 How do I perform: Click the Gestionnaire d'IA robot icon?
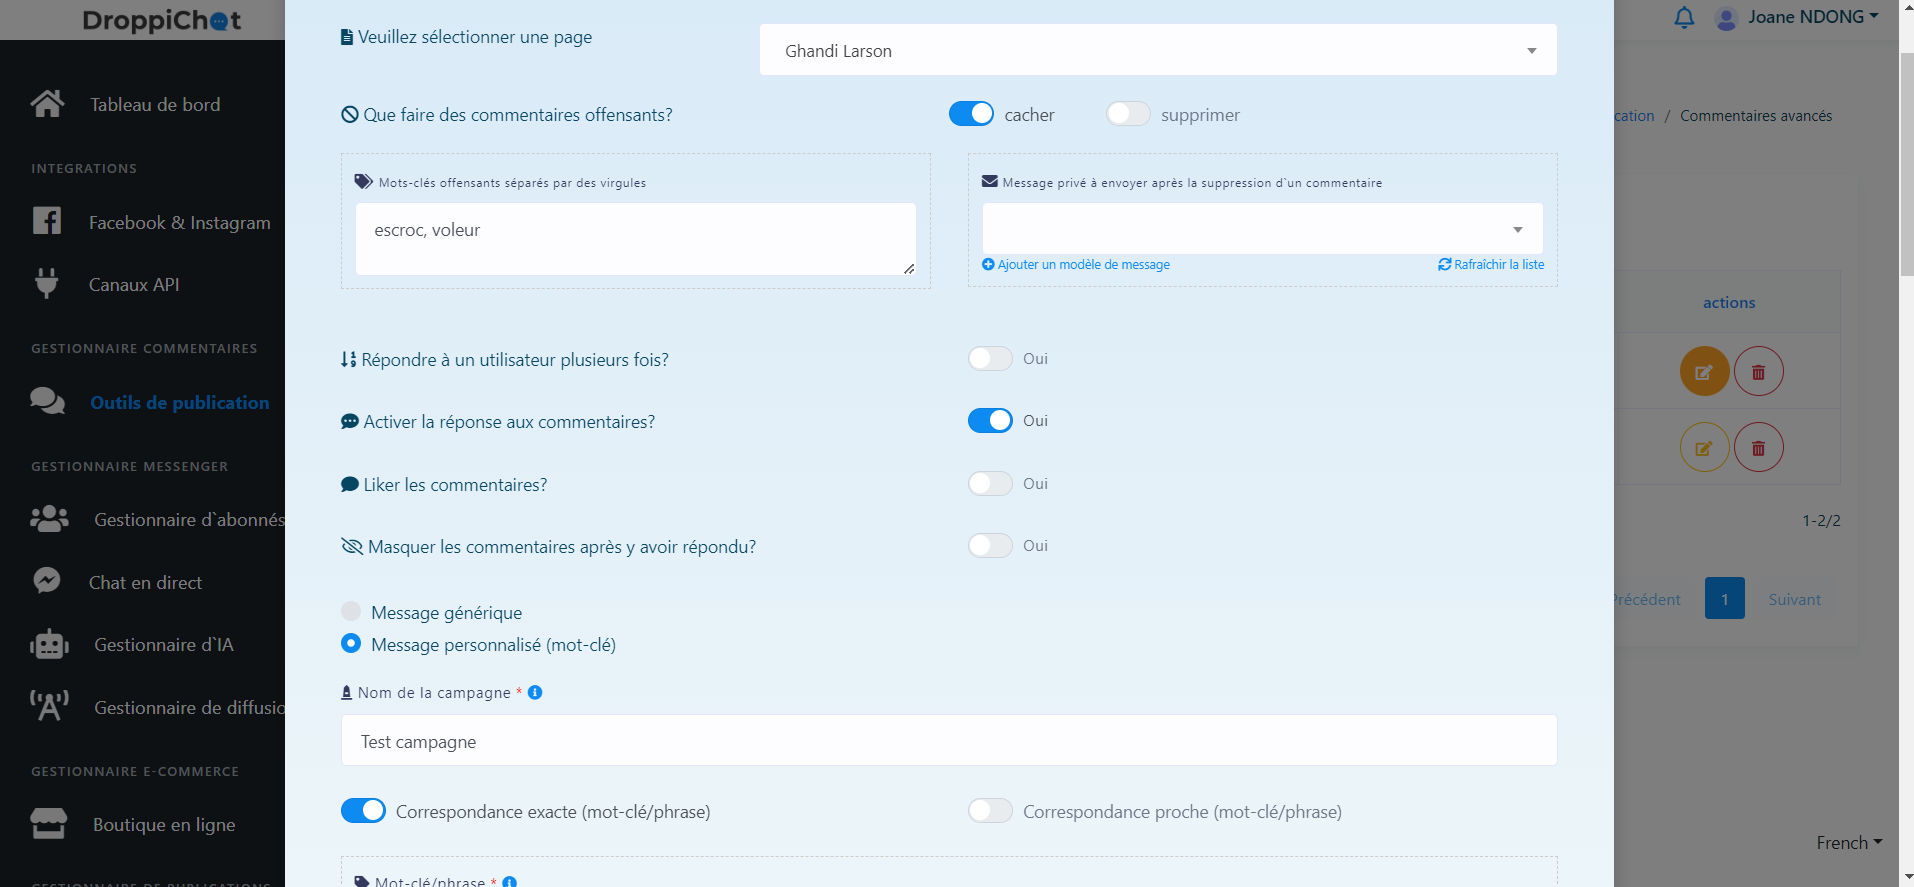[49, 645]
